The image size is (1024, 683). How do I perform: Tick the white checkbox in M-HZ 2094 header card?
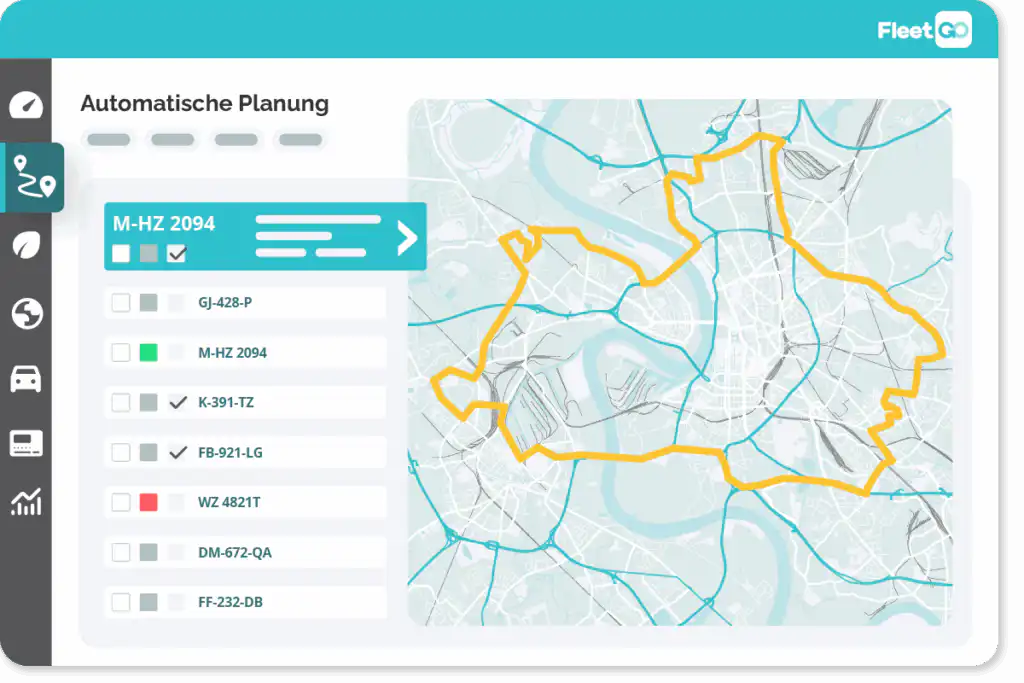121,253
